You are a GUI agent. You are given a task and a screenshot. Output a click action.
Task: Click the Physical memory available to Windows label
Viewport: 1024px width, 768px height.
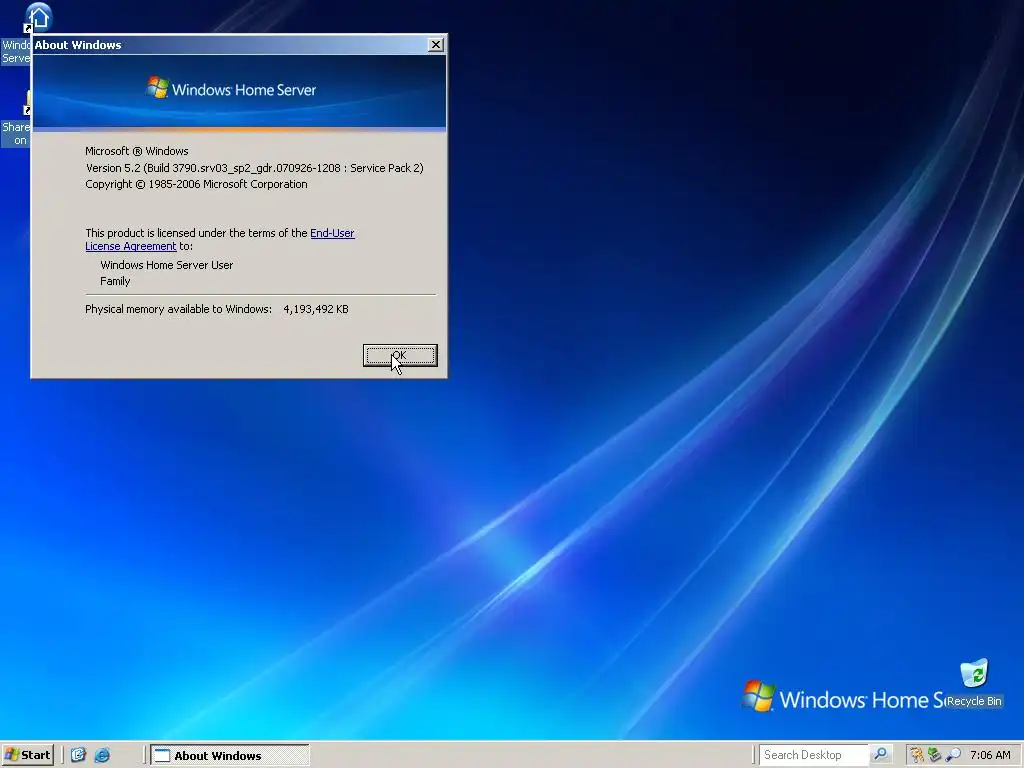pos(178,309)
